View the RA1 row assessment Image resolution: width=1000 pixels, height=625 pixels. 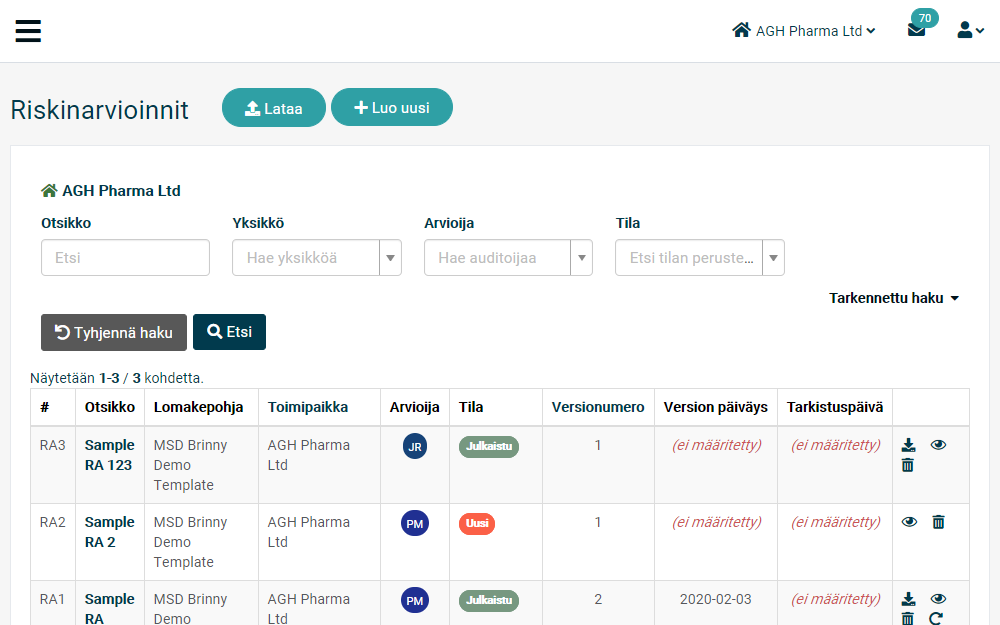[x=938, y=599]
